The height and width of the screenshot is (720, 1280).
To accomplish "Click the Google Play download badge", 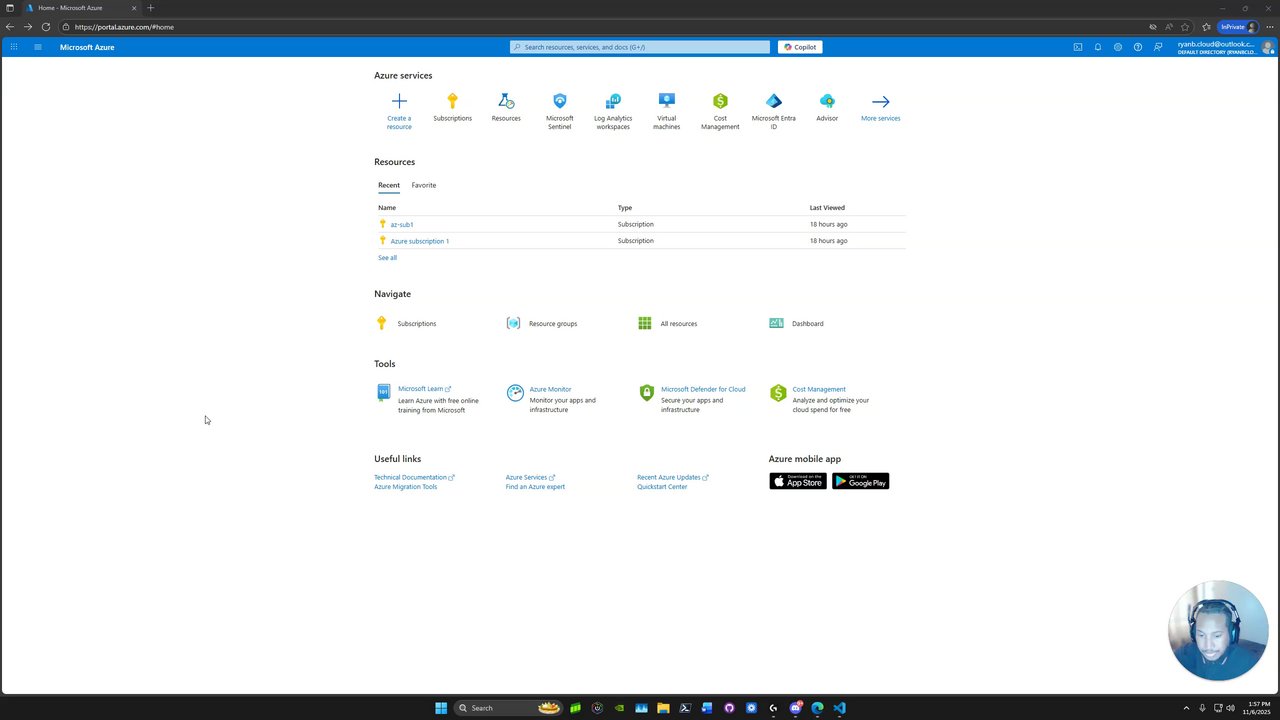I will (861, 481).
